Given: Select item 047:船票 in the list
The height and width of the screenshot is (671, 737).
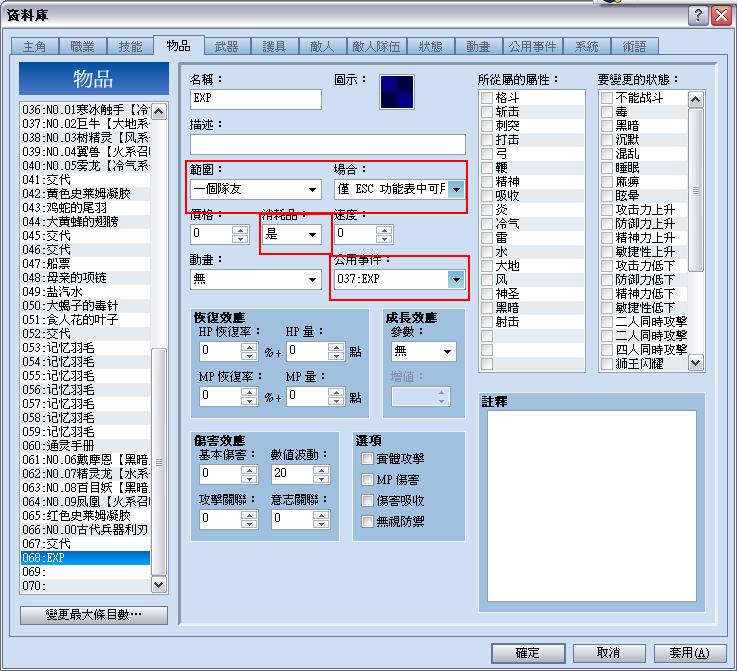Looking at the screenshot, I should 86,264.
